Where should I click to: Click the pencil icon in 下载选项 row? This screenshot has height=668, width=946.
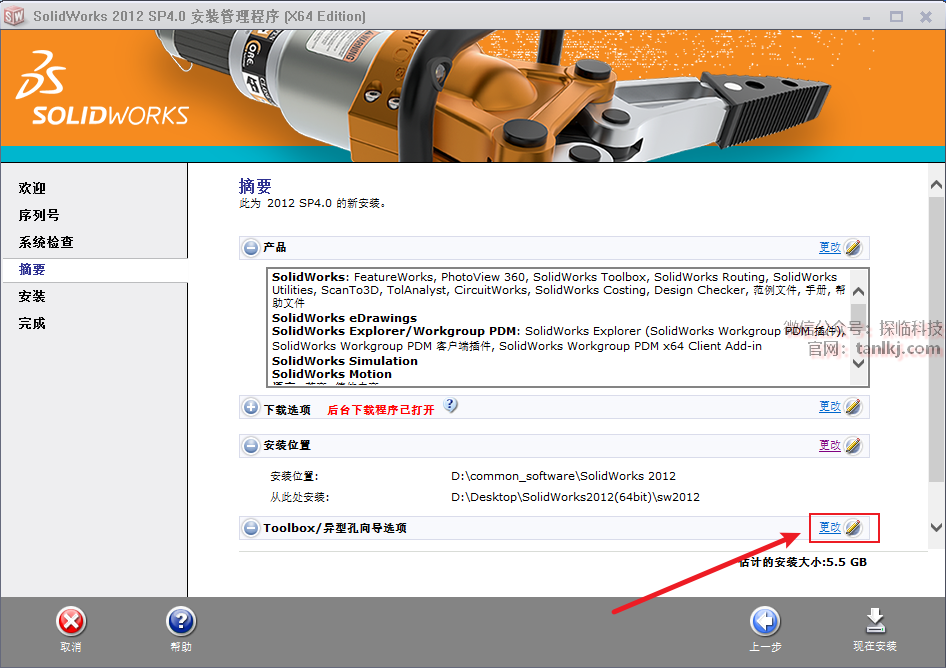(x=853, y=407)
